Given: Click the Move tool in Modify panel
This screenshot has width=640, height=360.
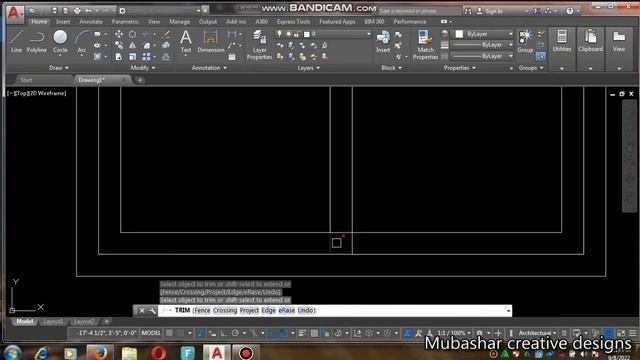Looking at the screenshot, I should coord(119,34).
